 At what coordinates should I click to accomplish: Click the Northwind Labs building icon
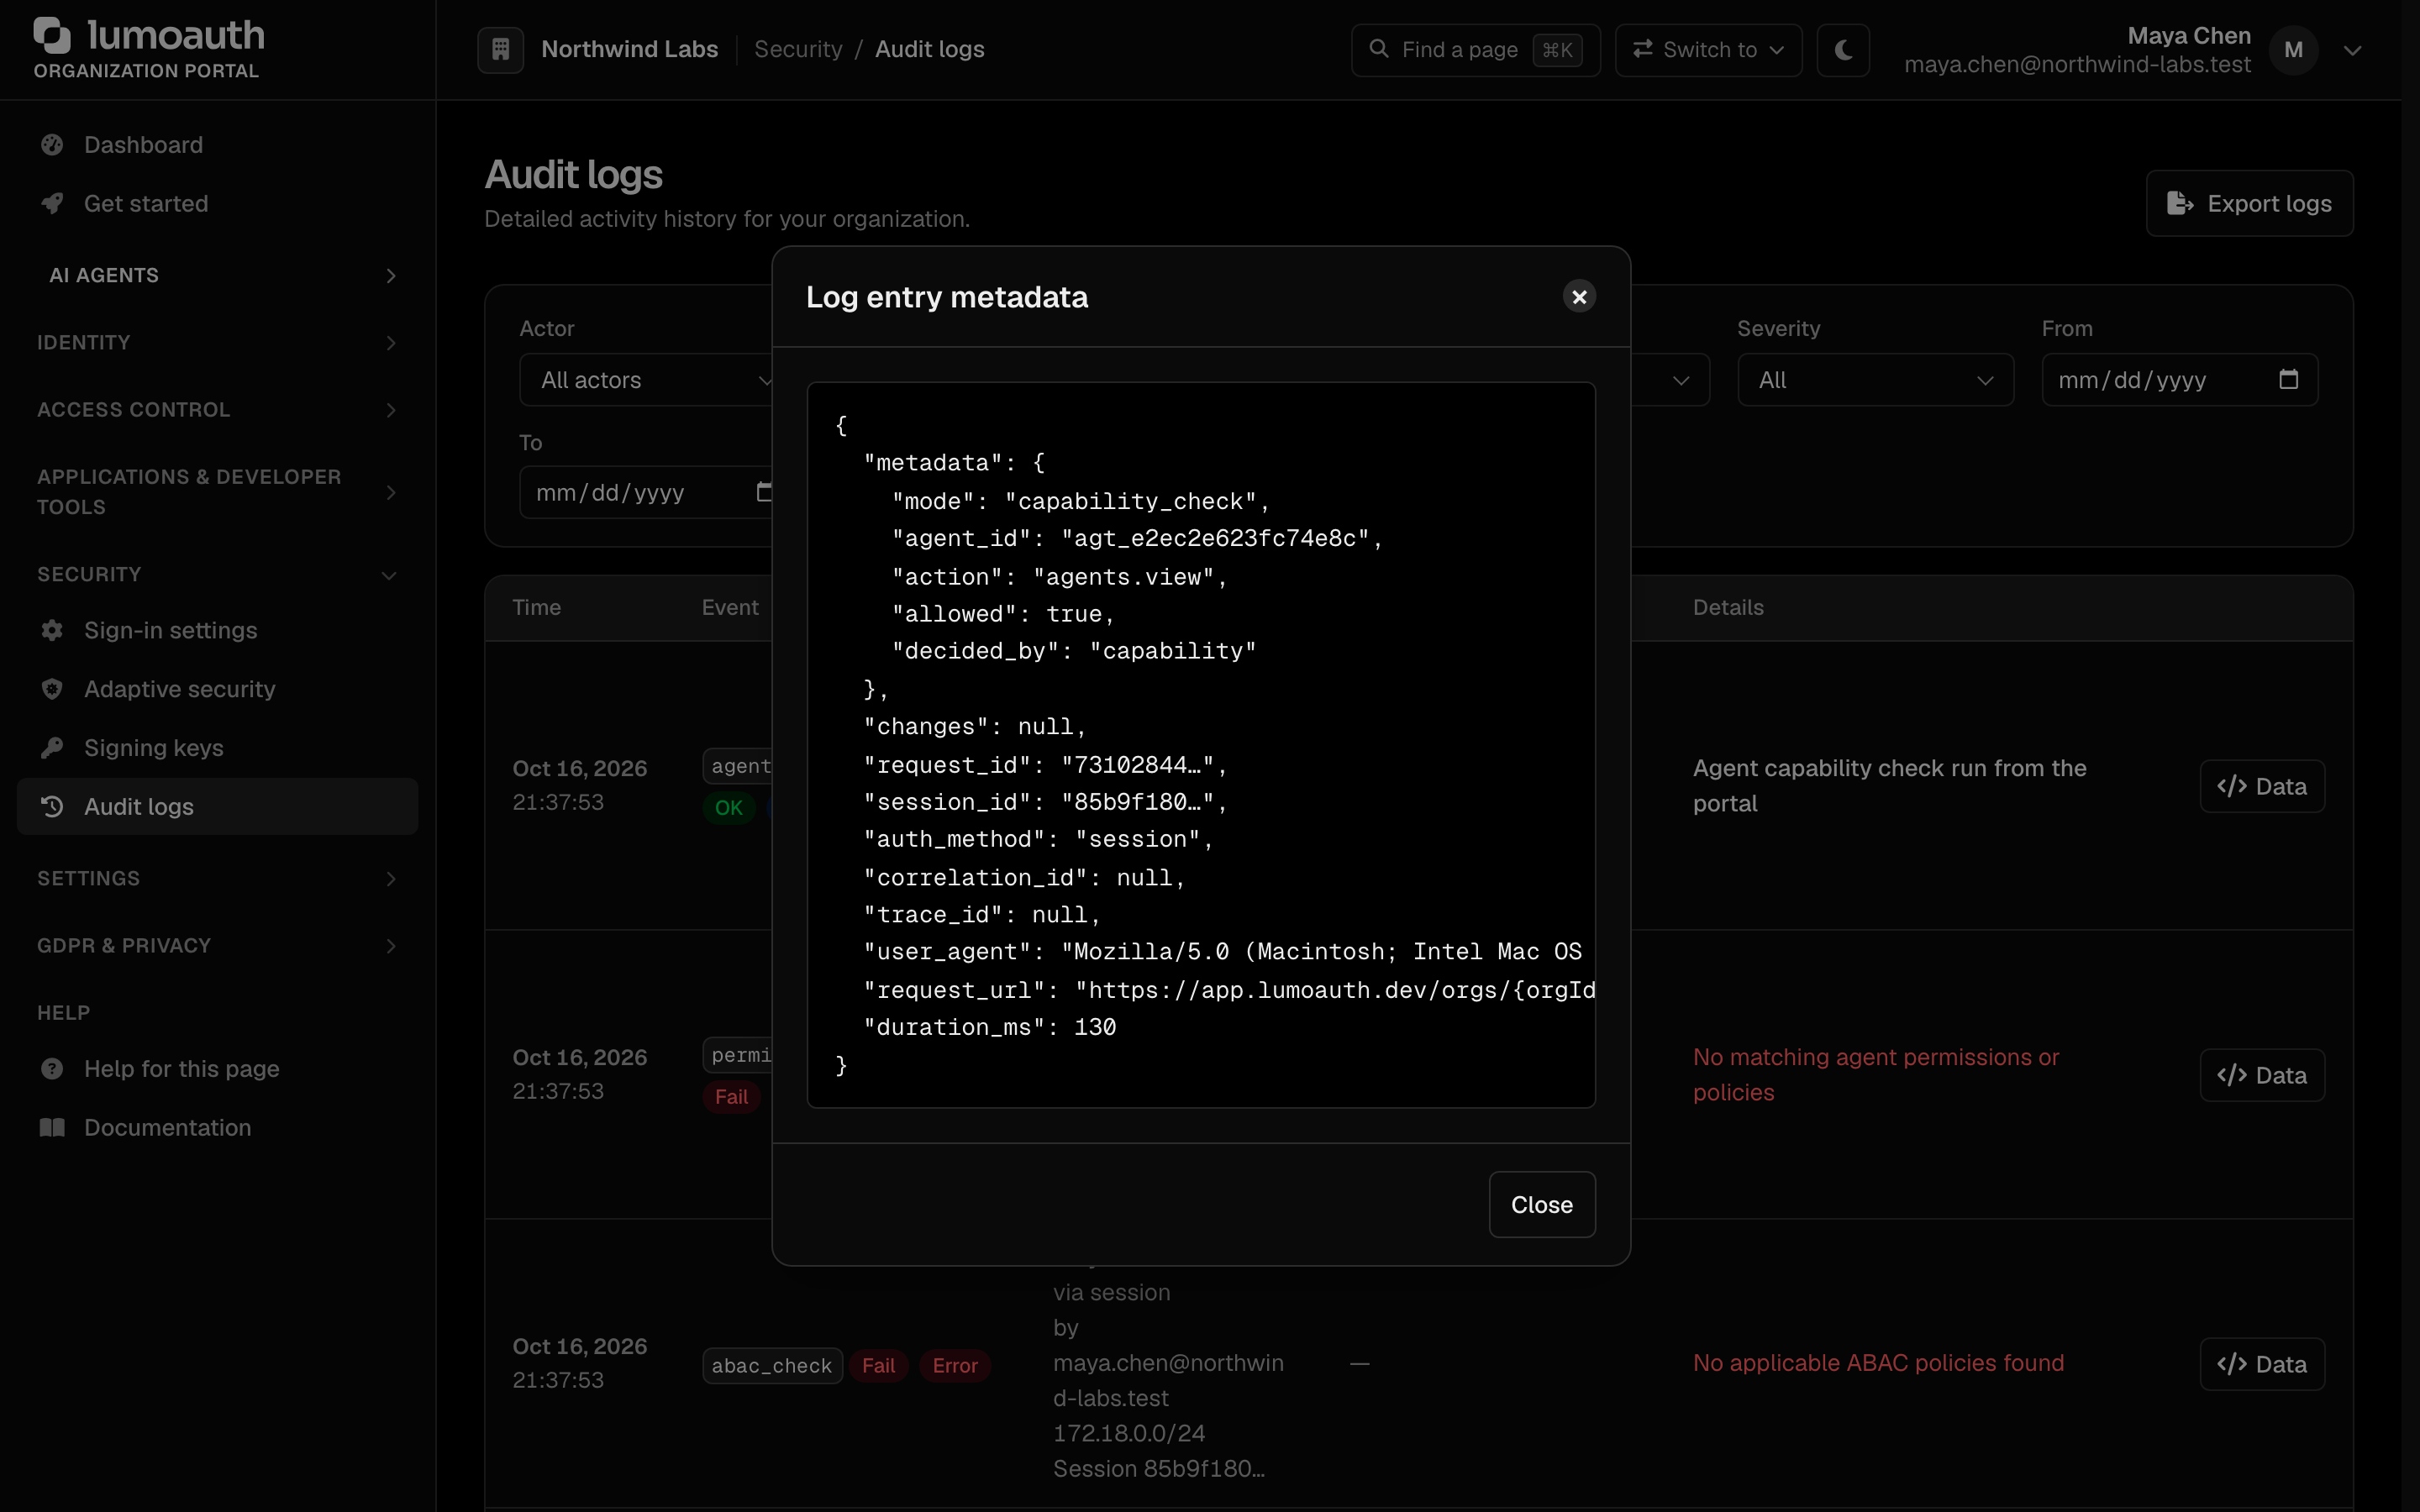coord(501,49)
